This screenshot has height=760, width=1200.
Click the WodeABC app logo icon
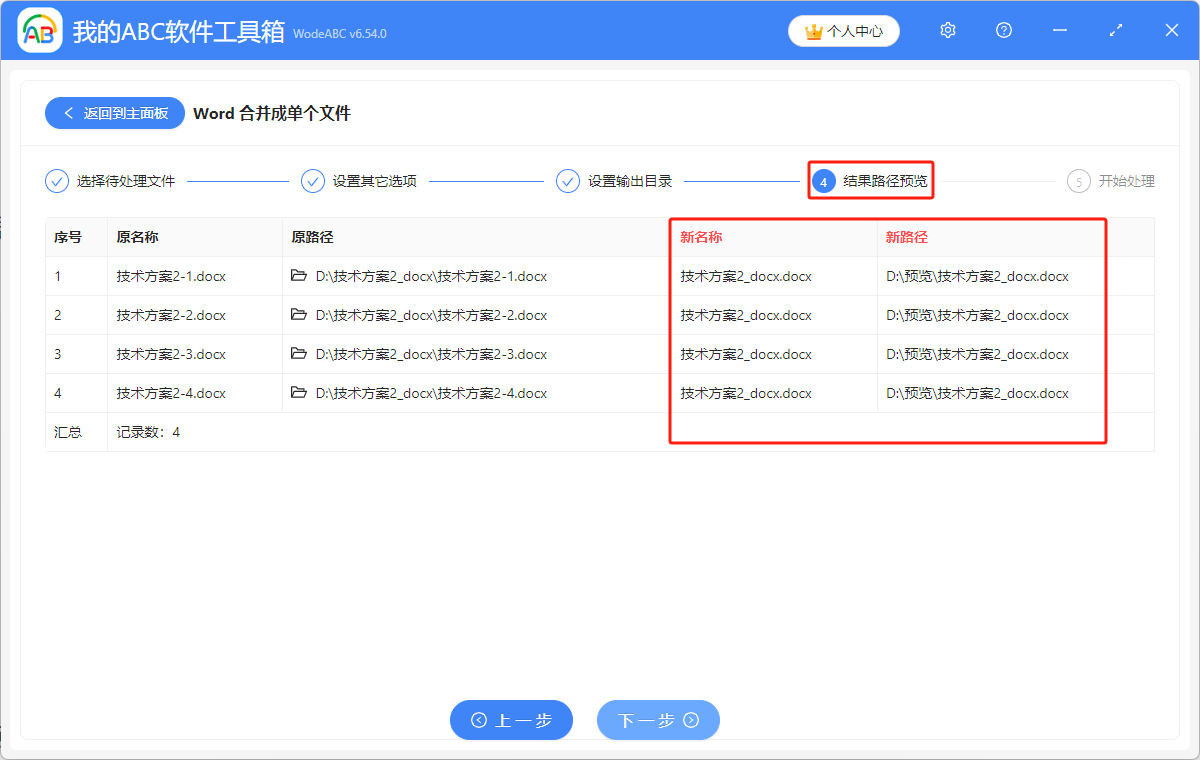pos(40,31)
